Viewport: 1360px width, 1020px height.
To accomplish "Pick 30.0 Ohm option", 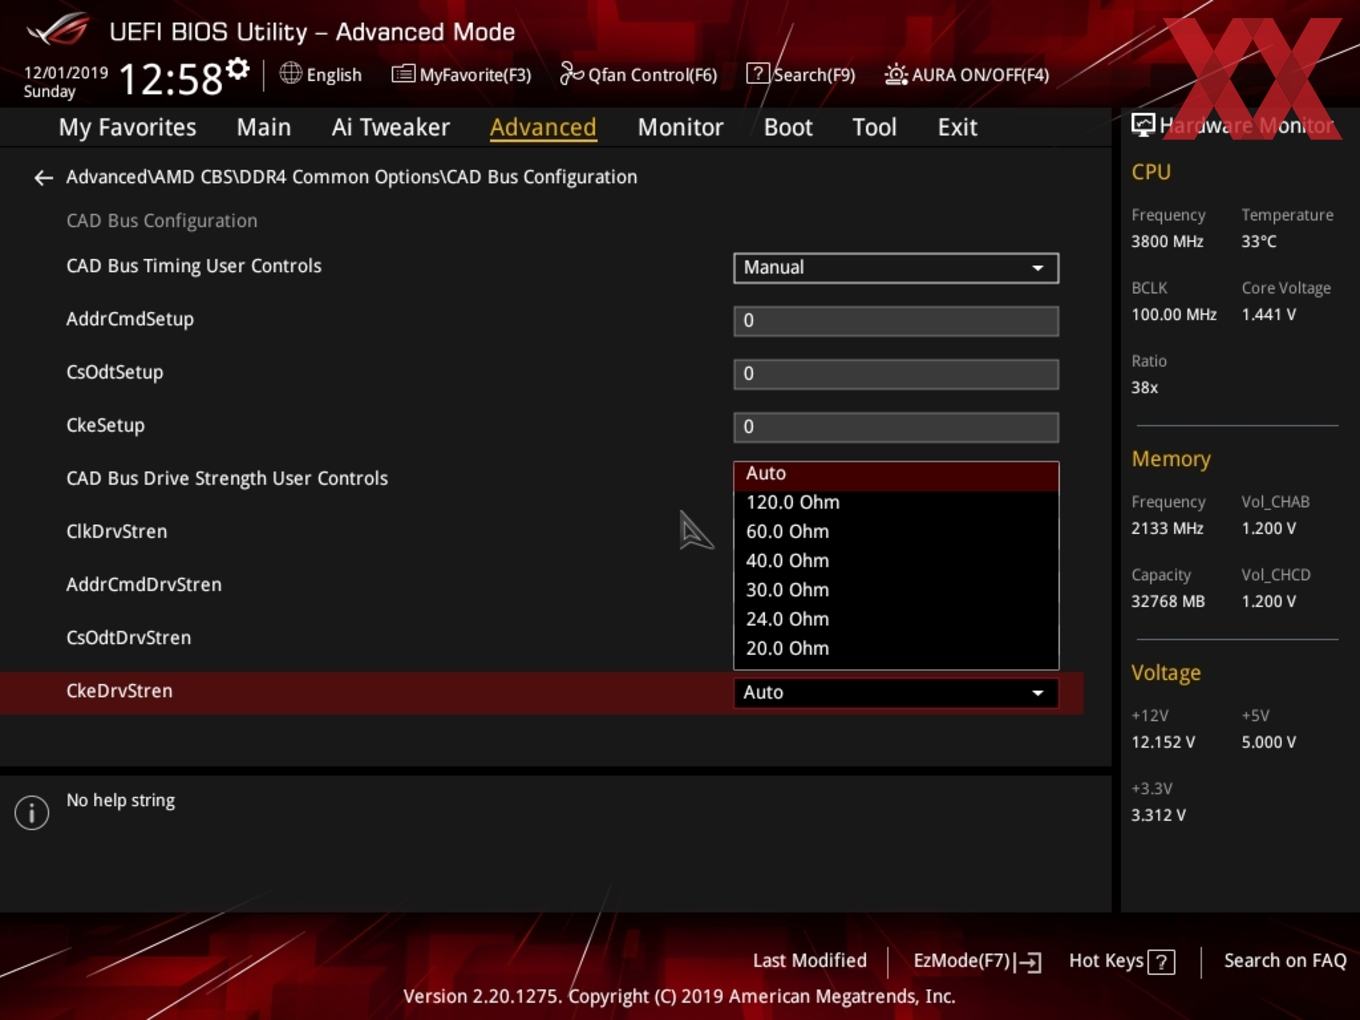I will (x=896, y=590).
